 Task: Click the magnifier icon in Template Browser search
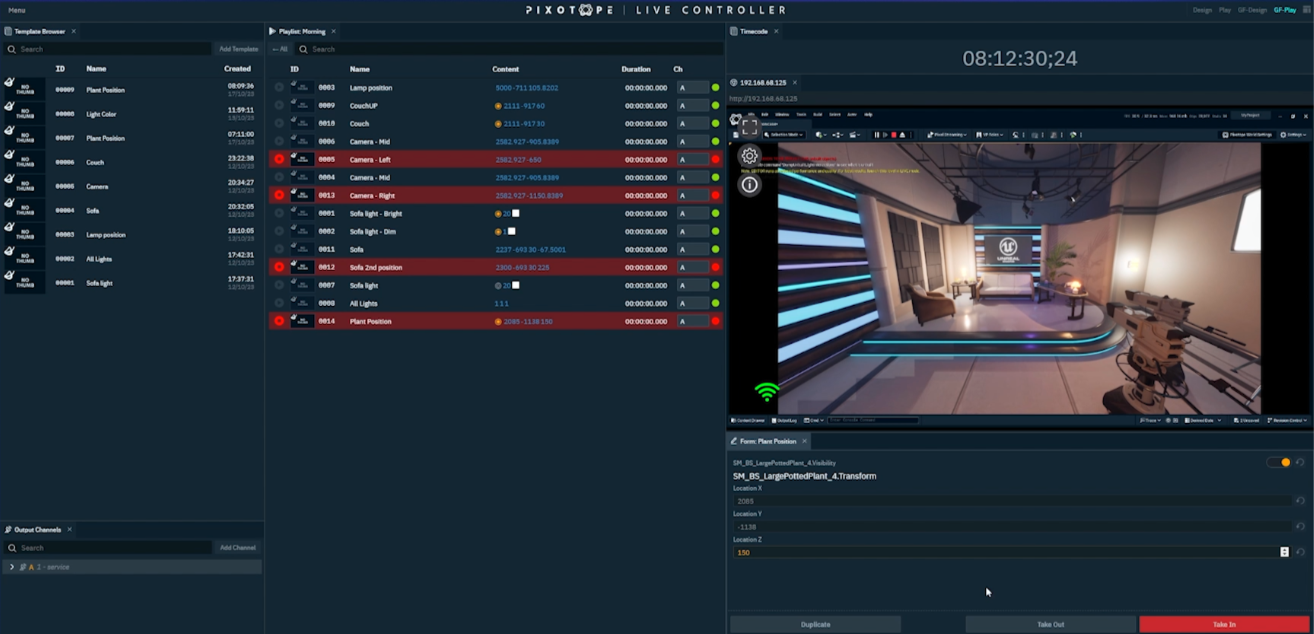(x=11, y=49)
